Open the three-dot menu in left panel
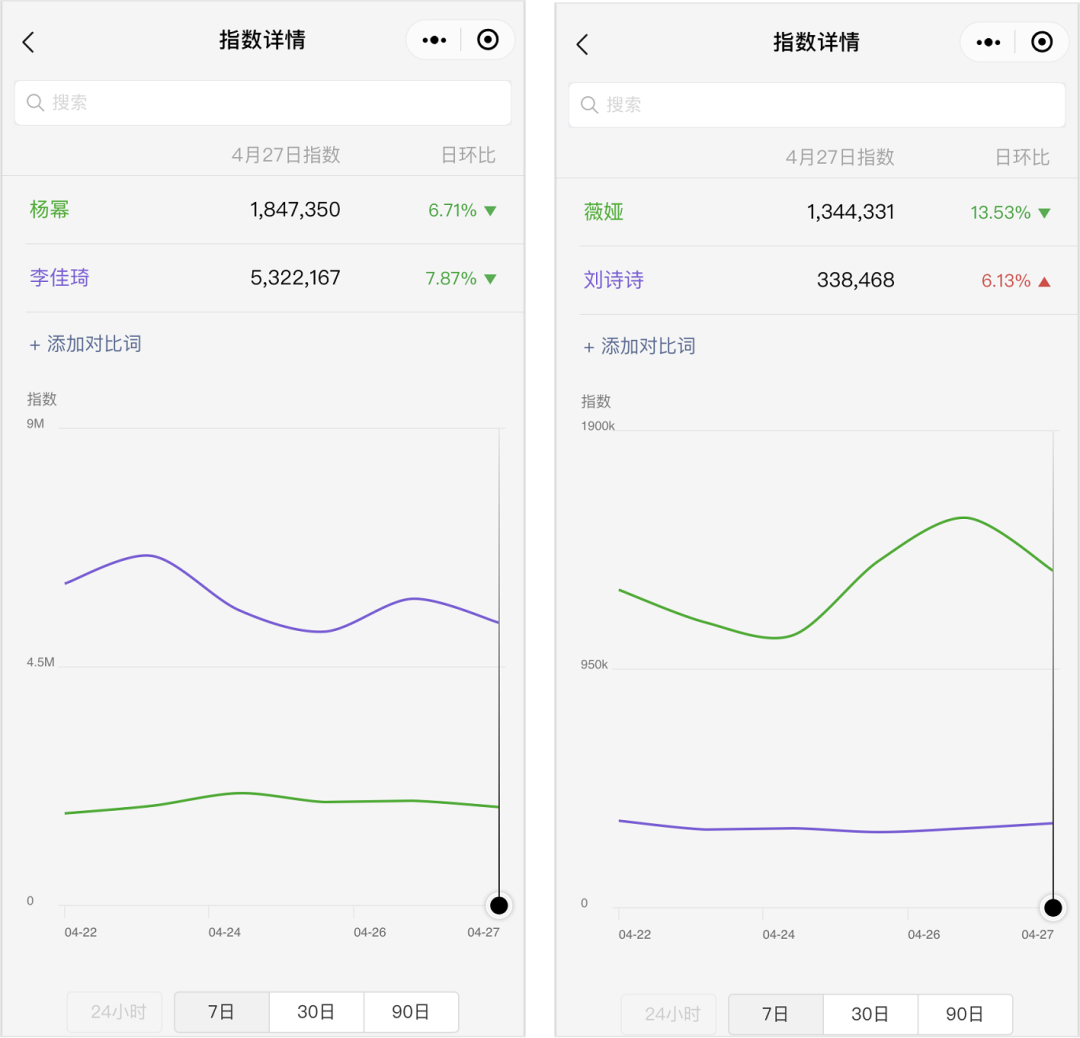Viewport: 1080px width, 1038px height. pos(434,40)
